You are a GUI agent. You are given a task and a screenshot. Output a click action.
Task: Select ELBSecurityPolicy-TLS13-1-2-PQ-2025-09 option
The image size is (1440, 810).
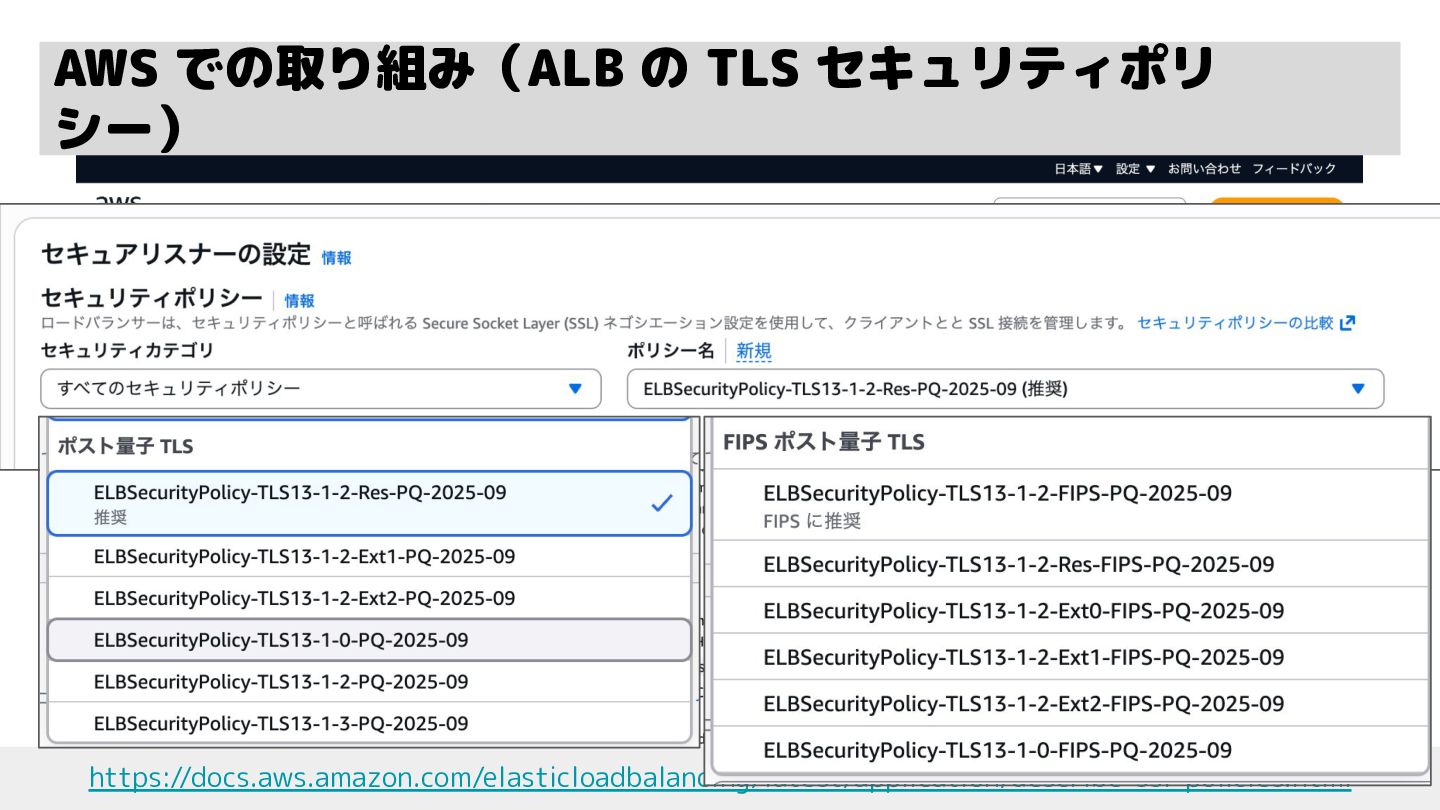coord(369,682)
